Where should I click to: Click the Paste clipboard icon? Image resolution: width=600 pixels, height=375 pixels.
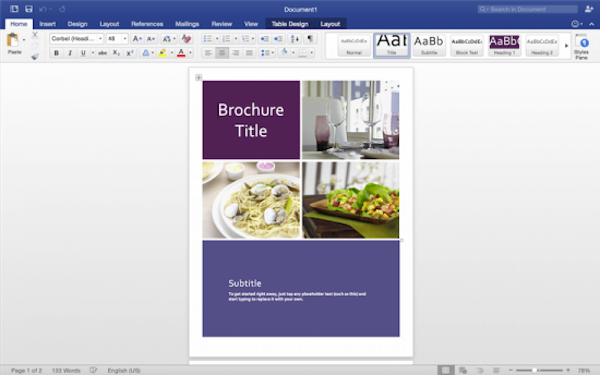pyautogui.click(x=13, y=40)
